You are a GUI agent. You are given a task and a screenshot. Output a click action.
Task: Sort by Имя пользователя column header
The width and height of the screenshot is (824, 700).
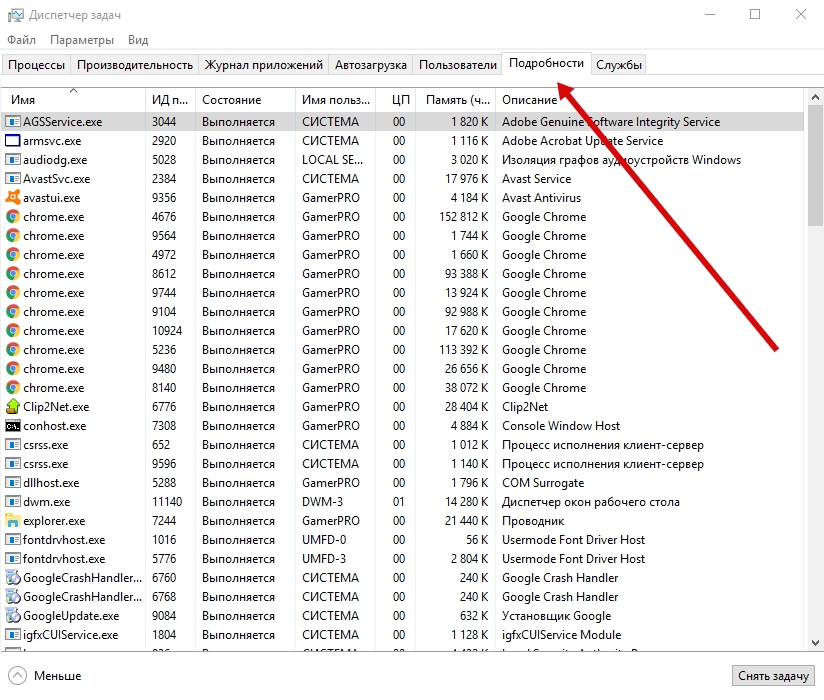(x=336, y=99)
